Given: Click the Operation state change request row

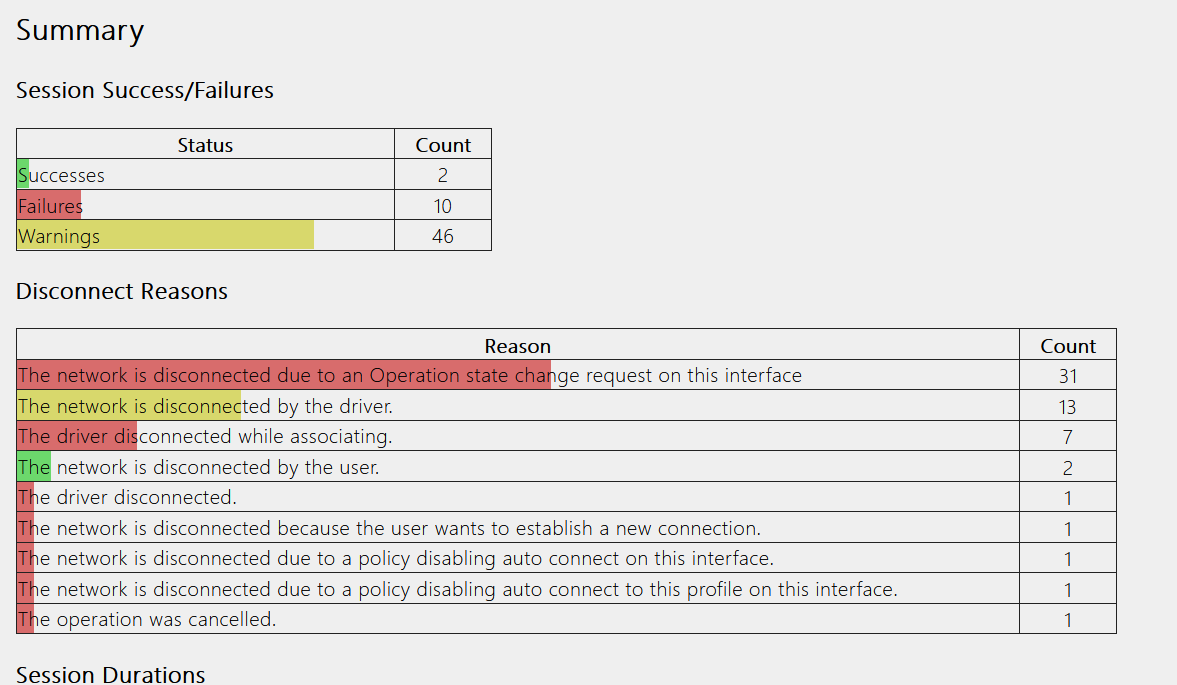Looking at the screenshot, I should point(517,375).
